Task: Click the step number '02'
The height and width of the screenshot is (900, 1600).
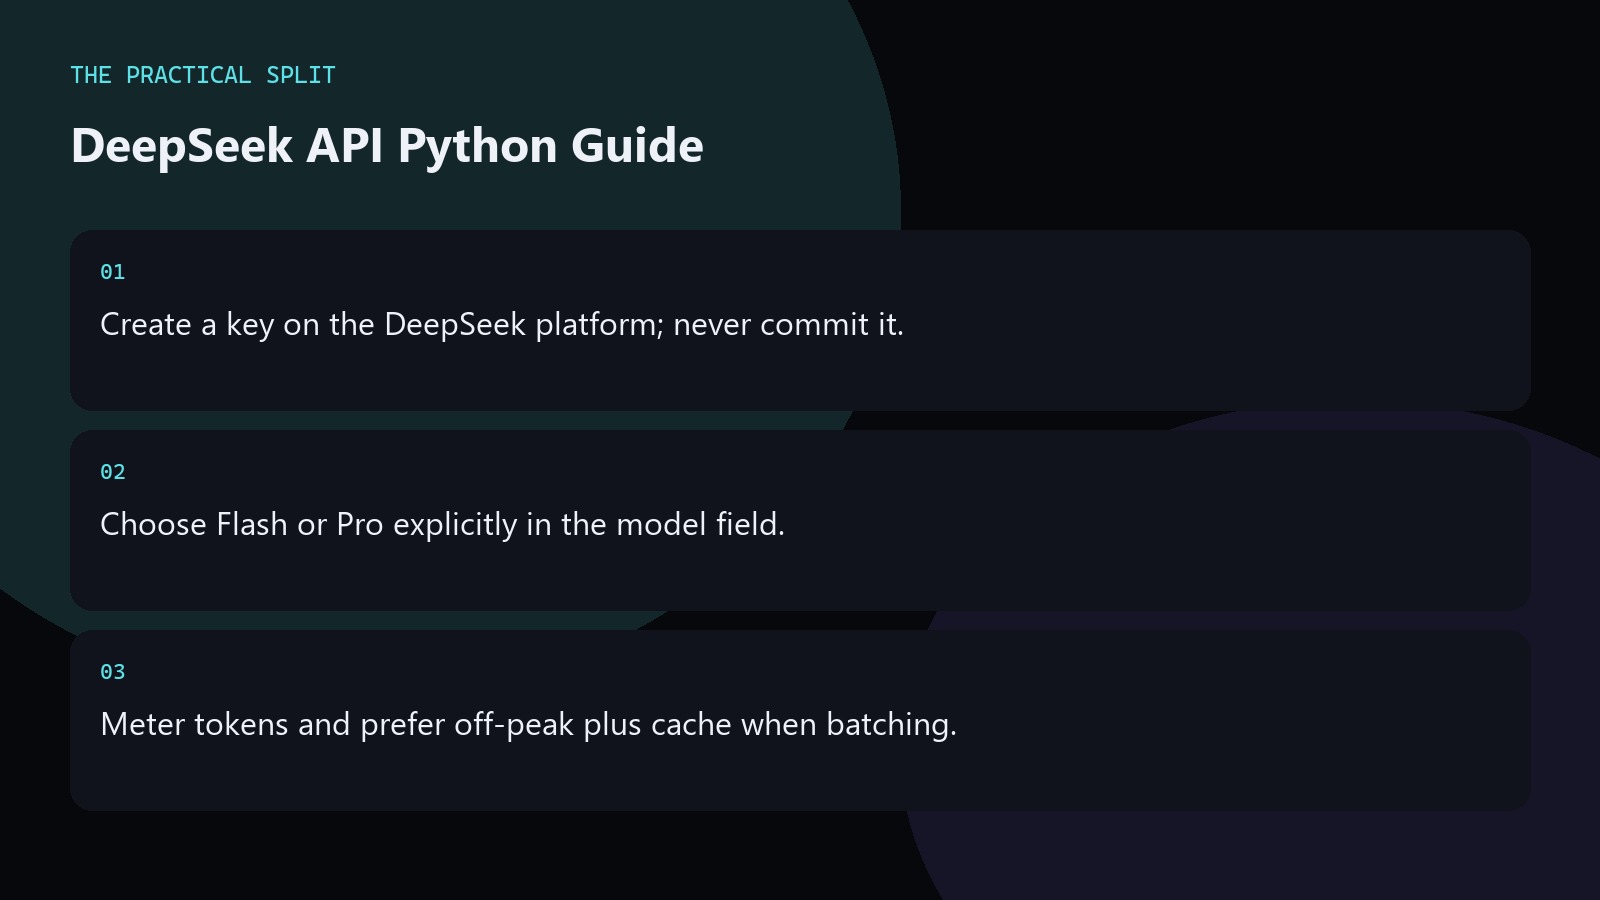Action: tap(113, 472)
